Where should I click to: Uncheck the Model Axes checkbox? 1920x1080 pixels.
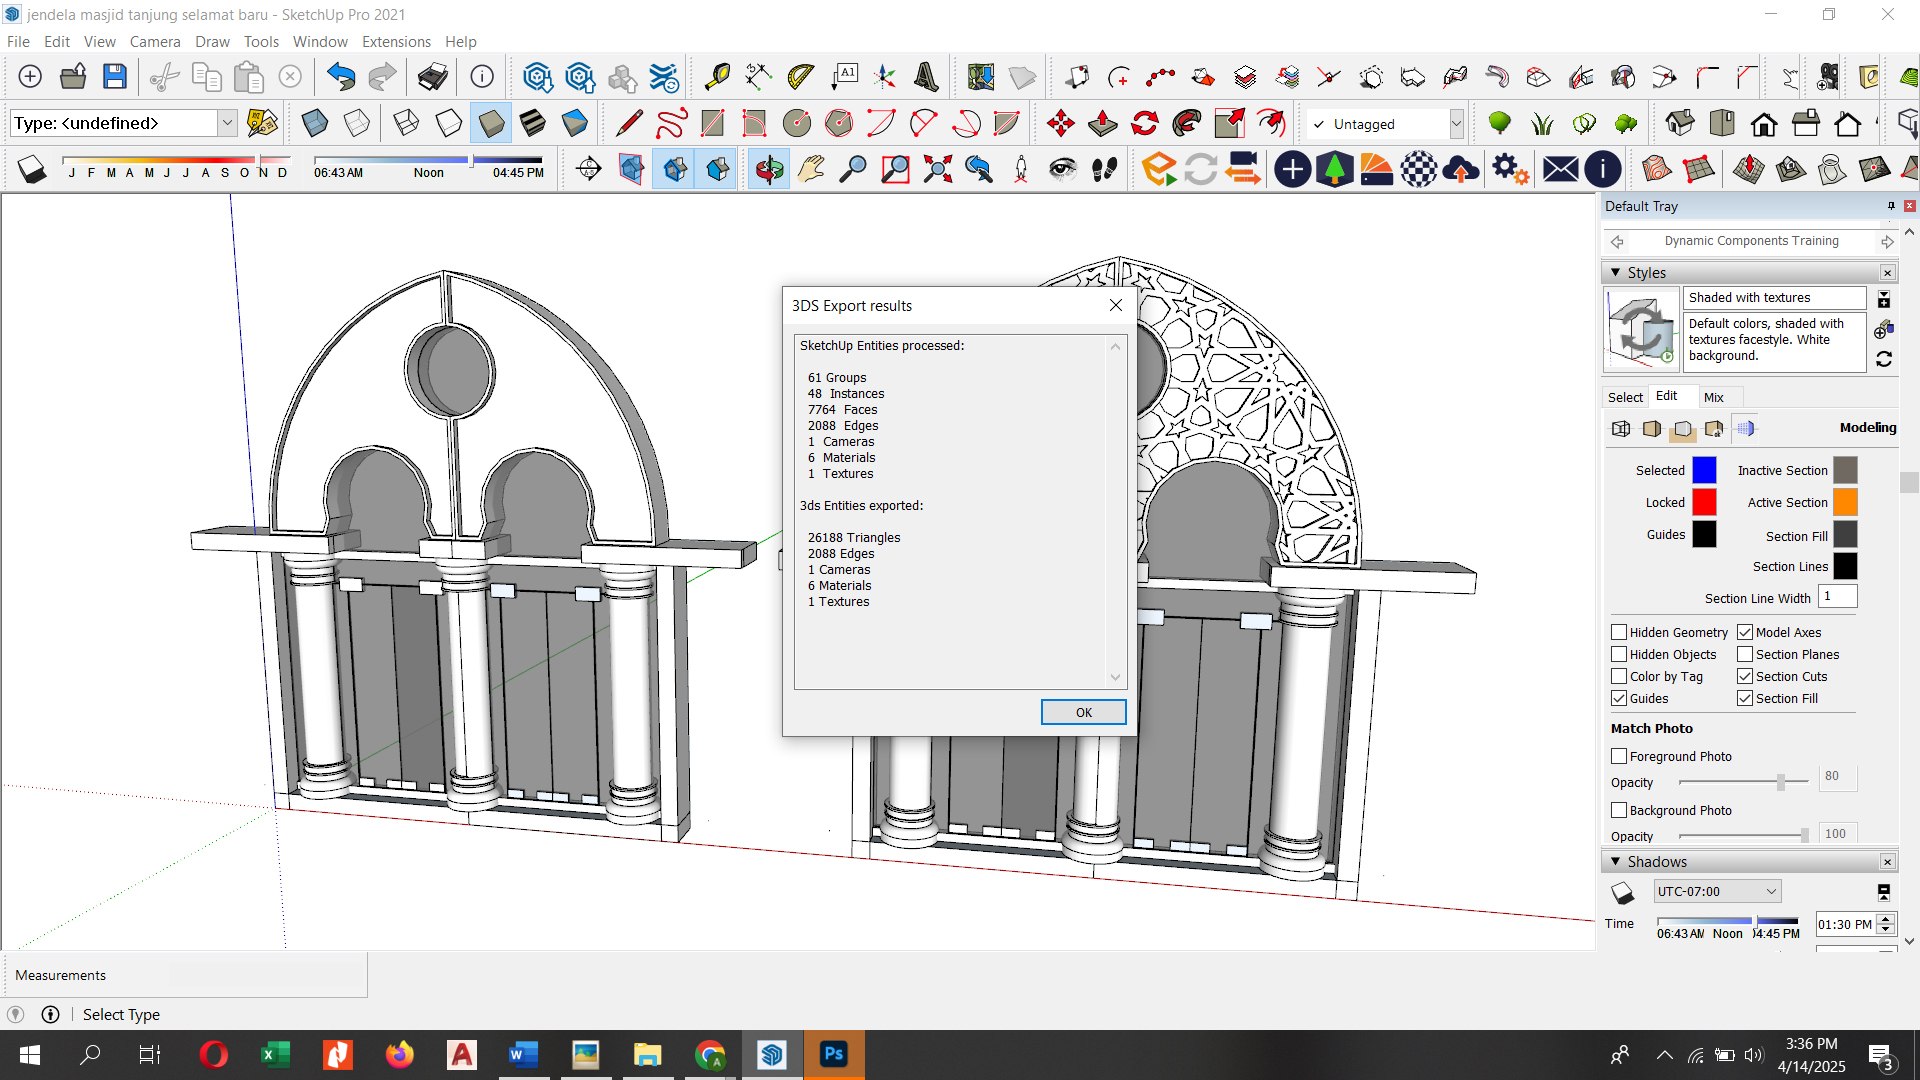pyautogui.click(x=1745, y=632)
